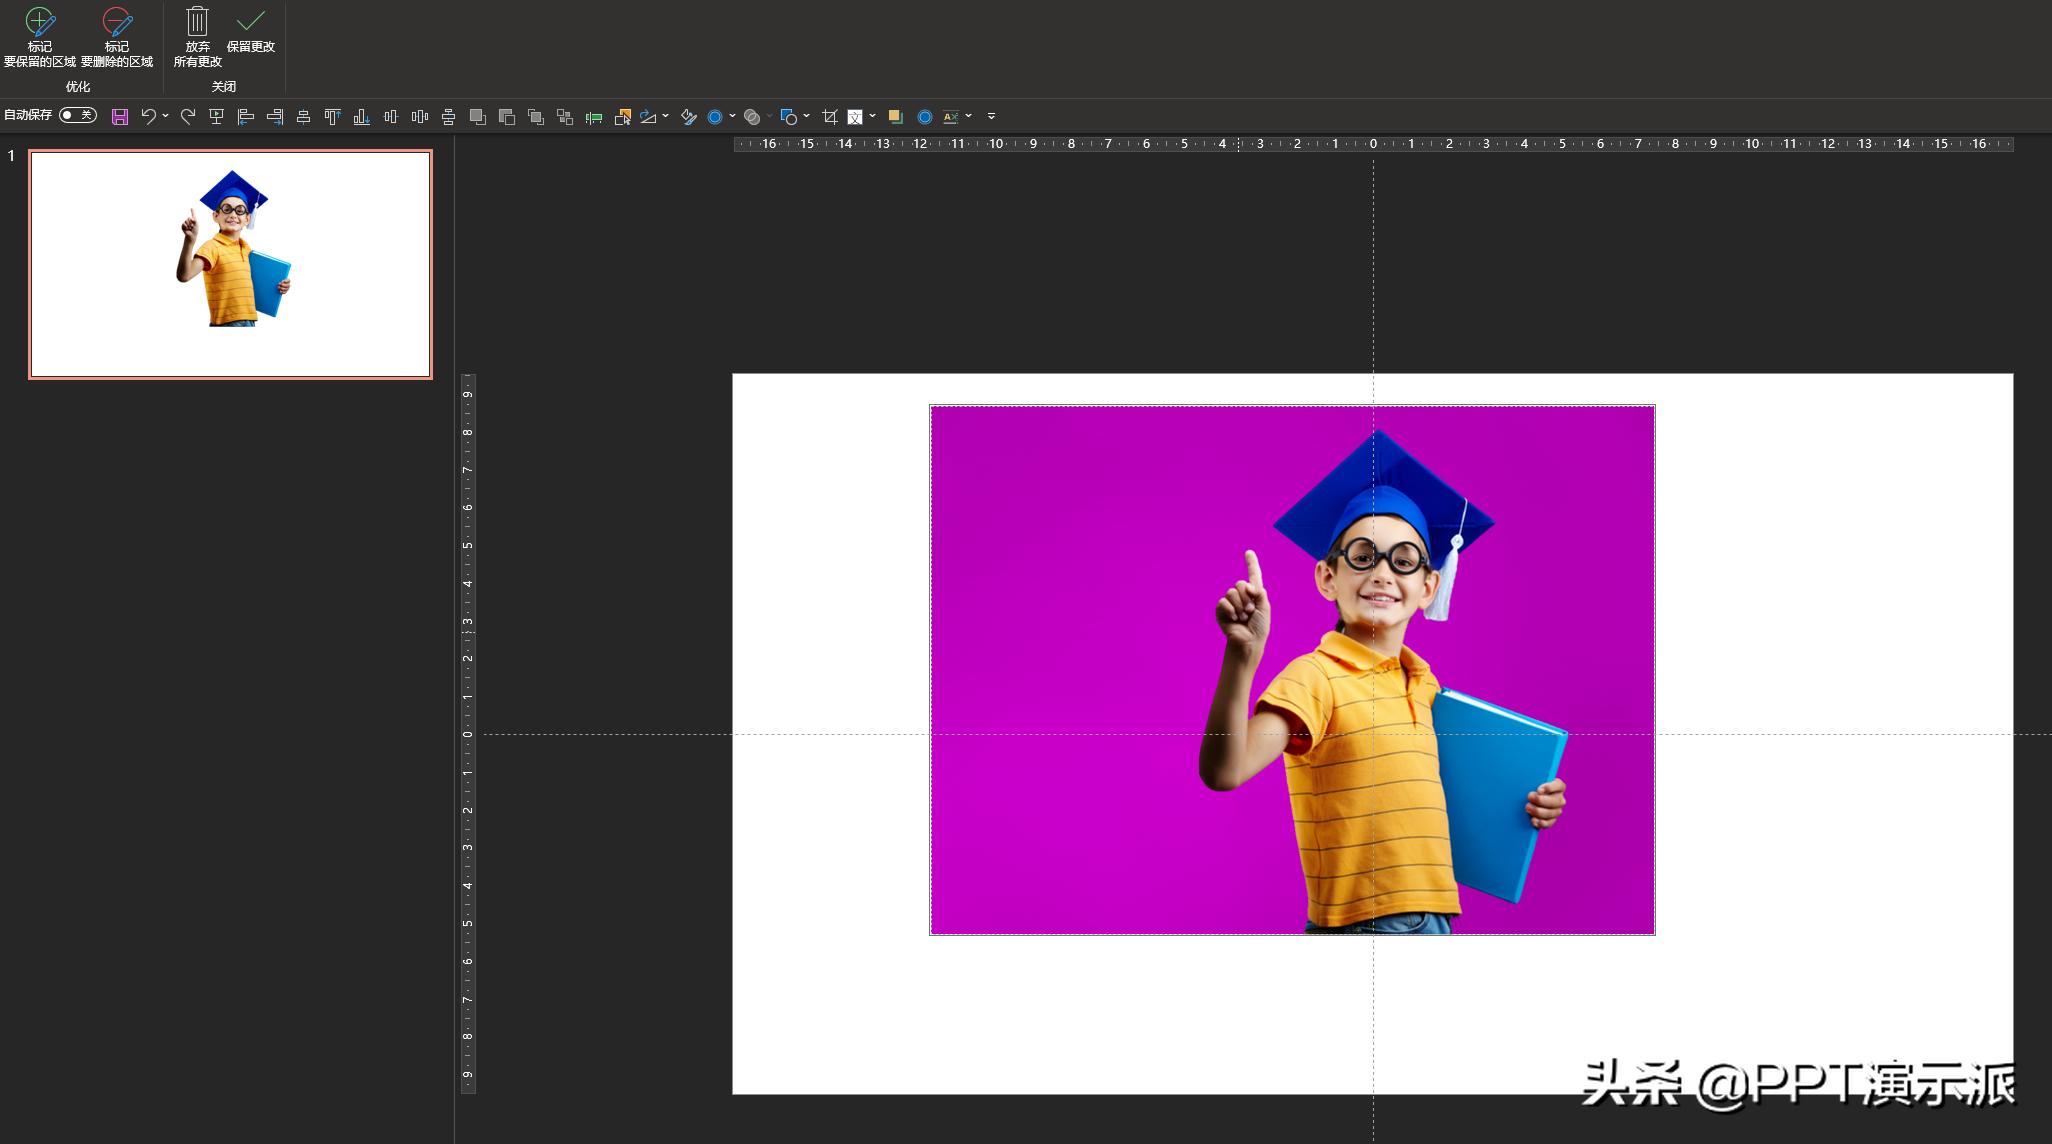Viewport: 2052px width, 1144px height.
Task: Click the Align Bottom icon
Action: click(361, 117)
